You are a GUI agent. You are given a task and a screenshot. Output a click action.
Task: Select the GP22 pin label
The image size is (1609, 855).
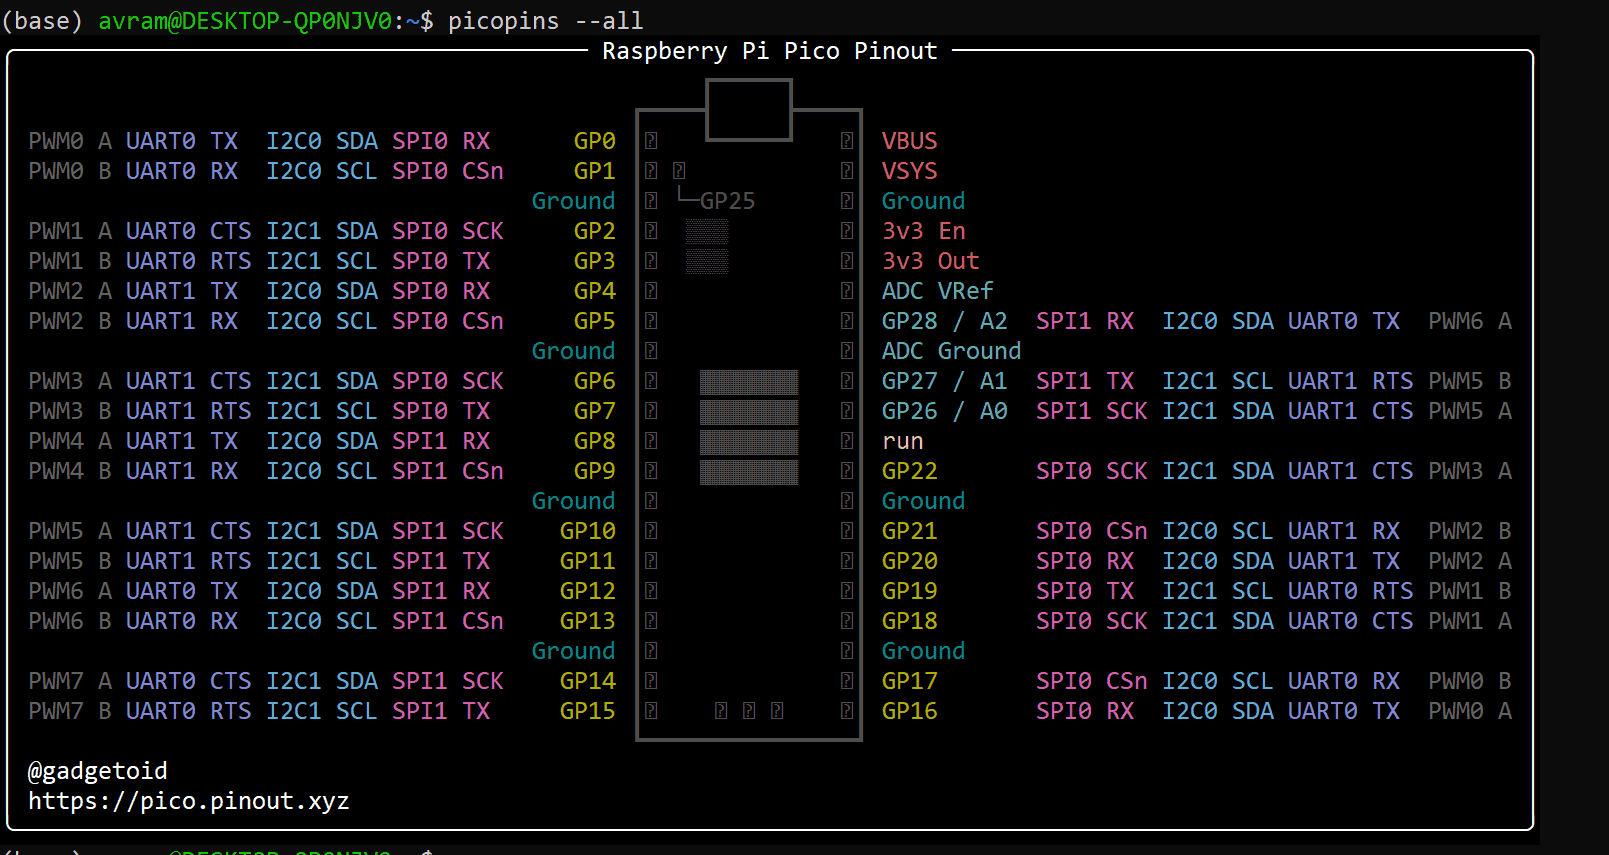pyautogui.click(x=910, y=471)
